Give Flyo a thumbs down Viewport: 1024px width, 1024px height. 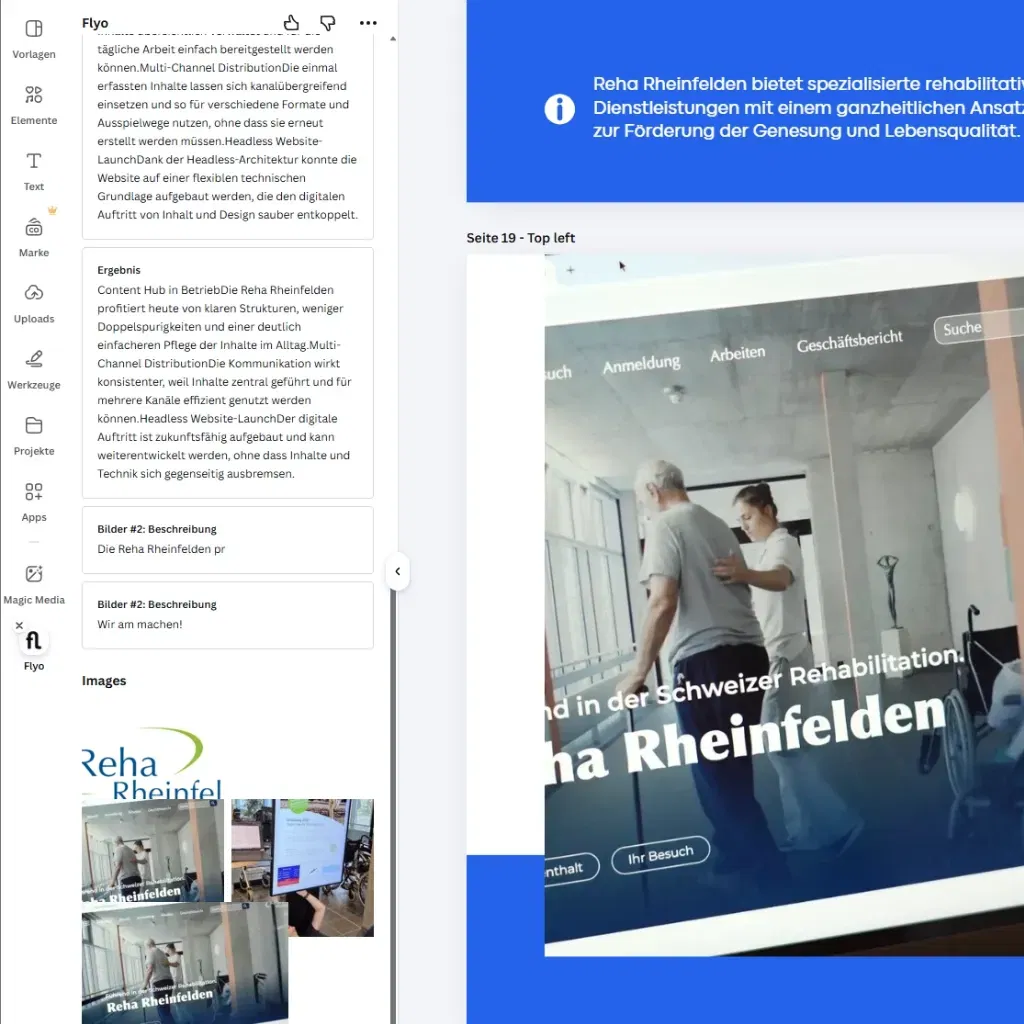pos(328,23)
